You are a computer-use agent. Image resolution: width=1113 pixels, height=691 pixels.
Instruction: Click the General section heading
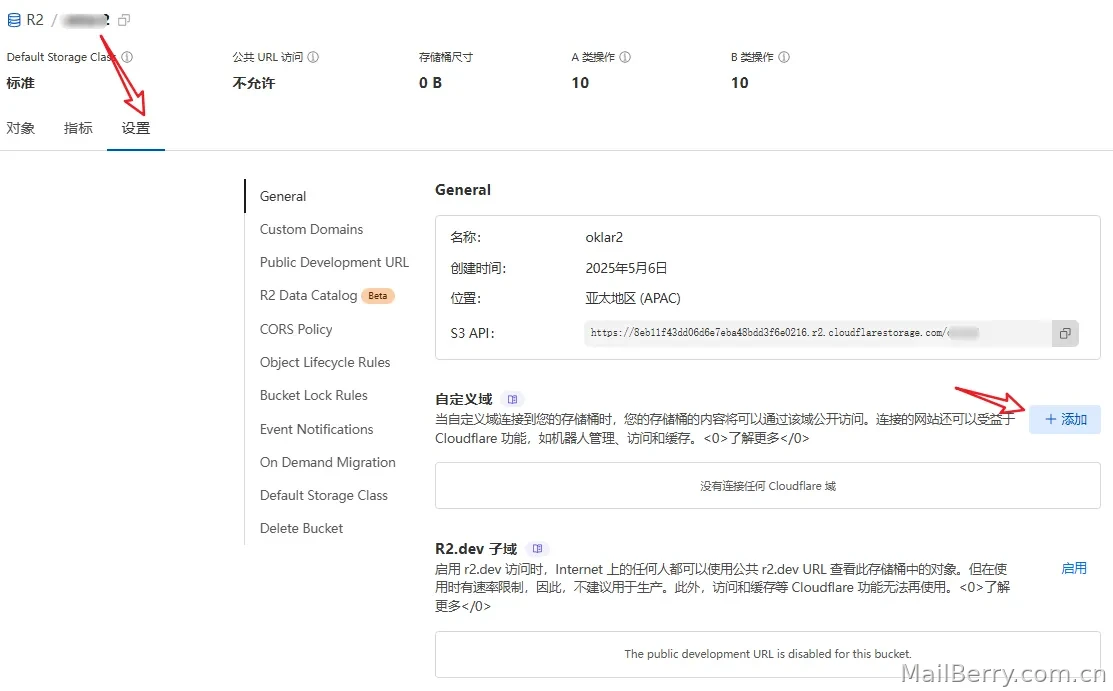(x=463, y=190)
